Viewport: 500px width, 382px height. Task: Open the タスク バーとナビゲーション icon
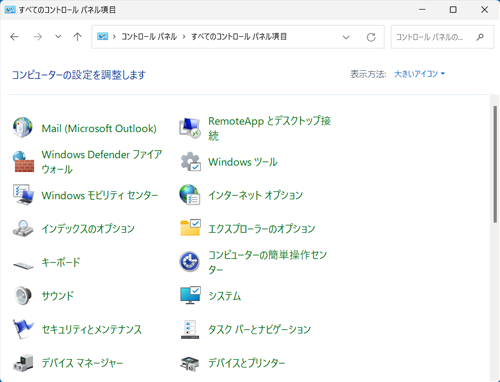[190, 329]
